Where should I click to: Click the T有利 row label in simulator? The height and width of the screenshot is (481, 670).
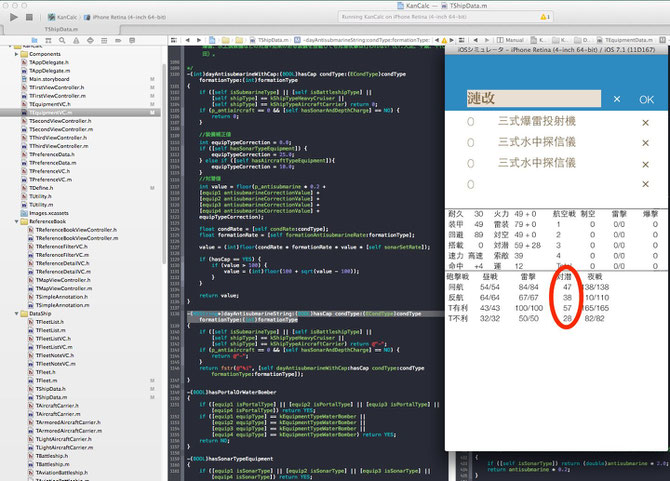[458, 308]
